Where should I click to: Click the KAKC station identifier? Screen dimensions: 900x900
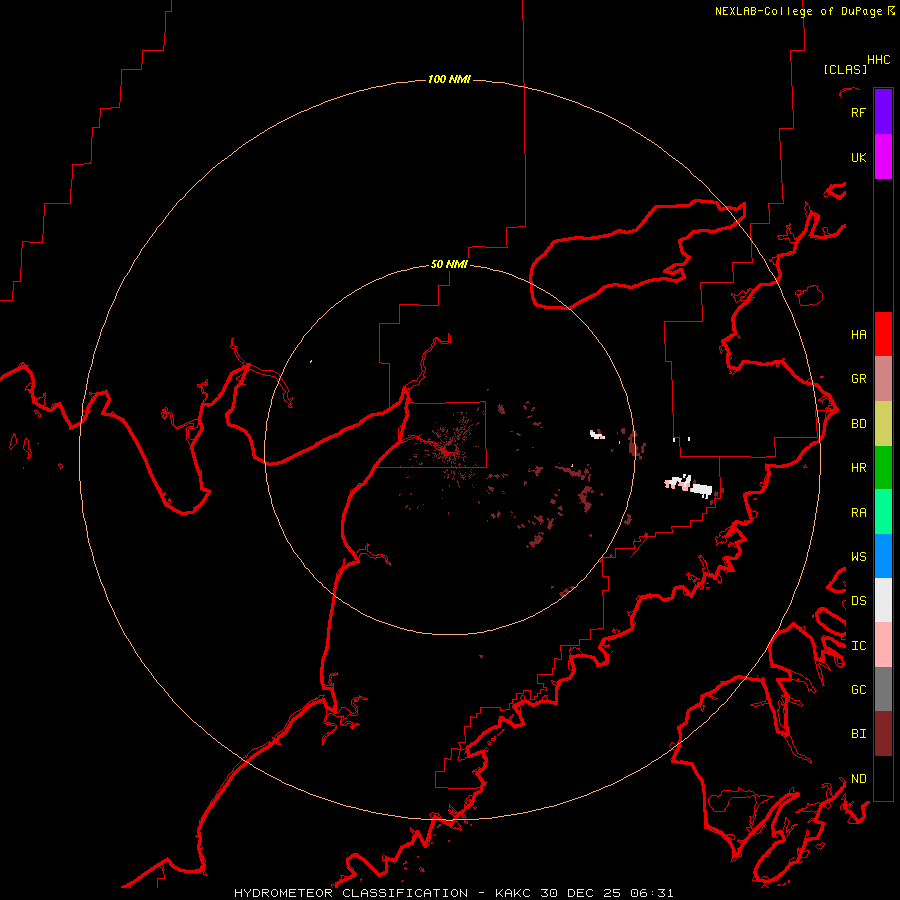(515, 893)
